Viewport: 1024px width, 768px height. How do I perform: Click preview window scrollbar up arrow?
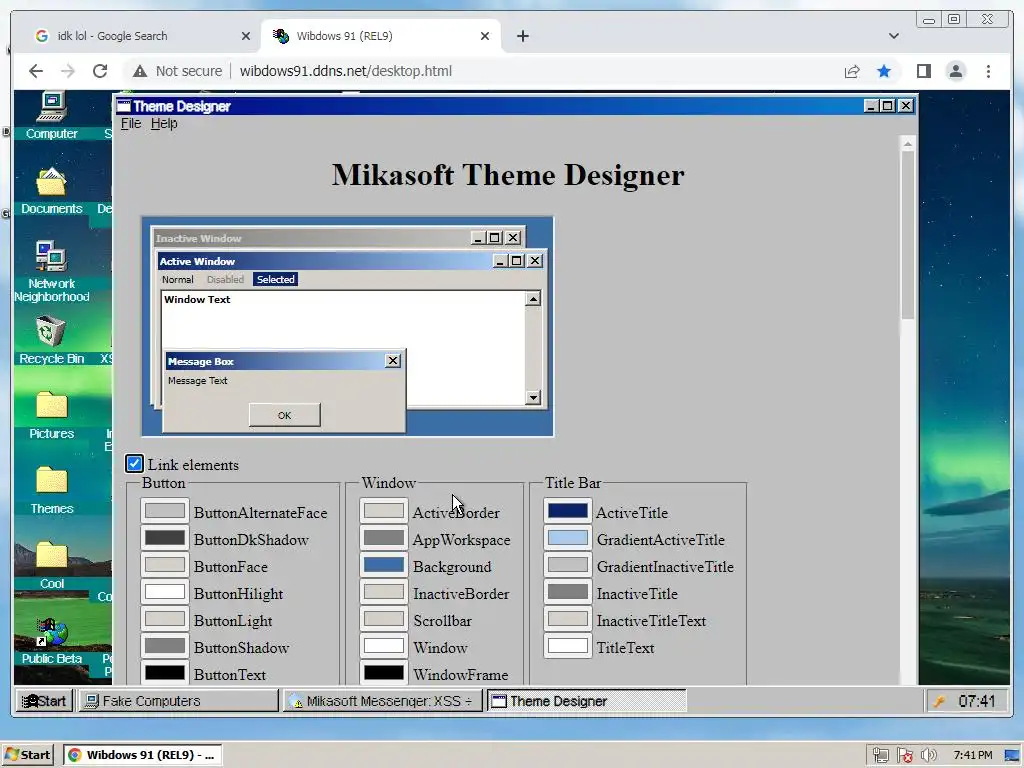click(x=533, y=298)
